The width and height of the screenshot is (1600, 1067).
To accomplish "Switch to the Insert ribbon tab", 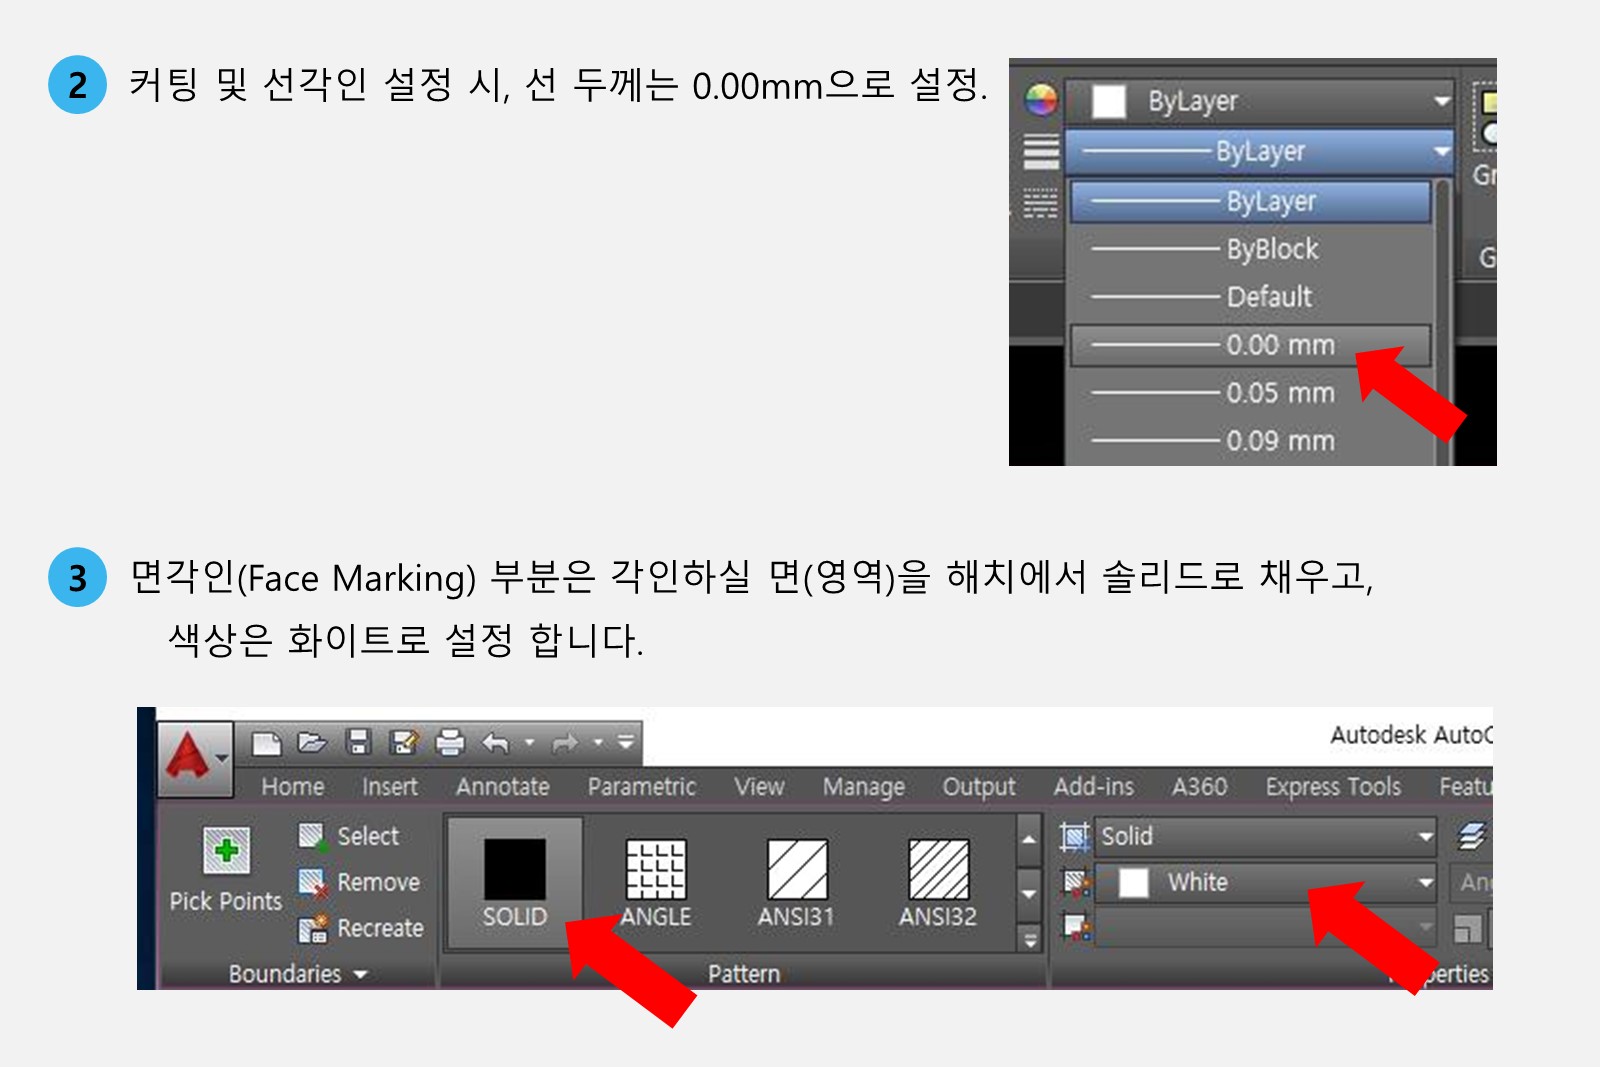I will coord(390,787).
